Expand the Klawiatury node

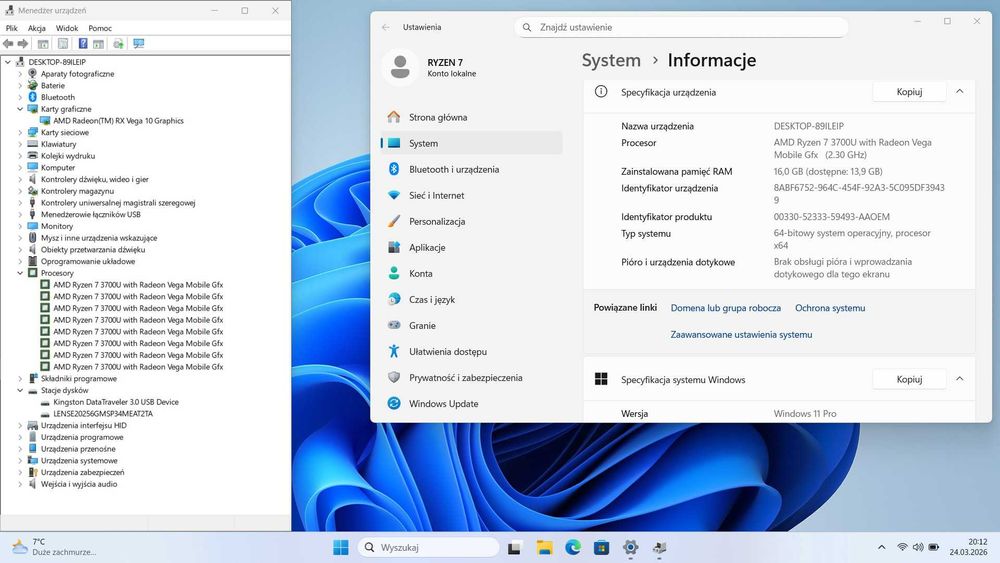click(20, 144)
